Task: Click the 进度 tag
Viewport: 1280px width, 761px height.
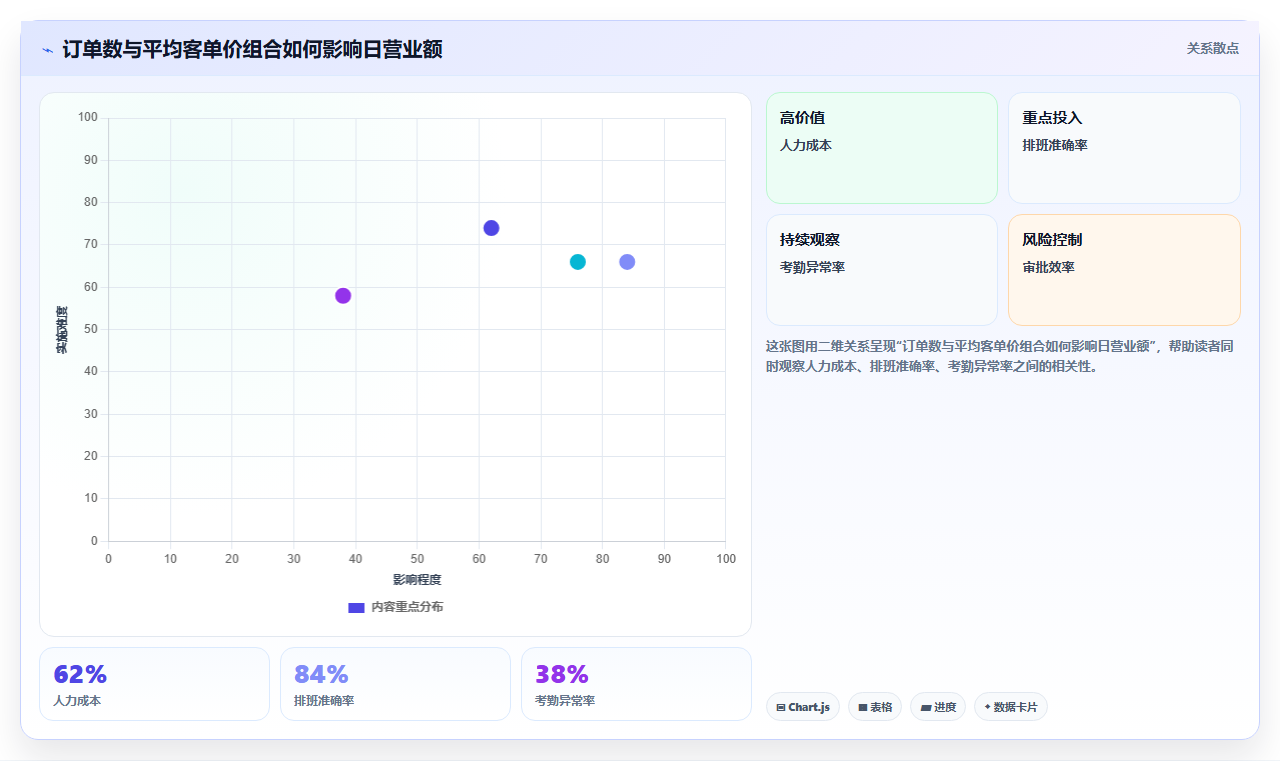Action: pos(938,707)
